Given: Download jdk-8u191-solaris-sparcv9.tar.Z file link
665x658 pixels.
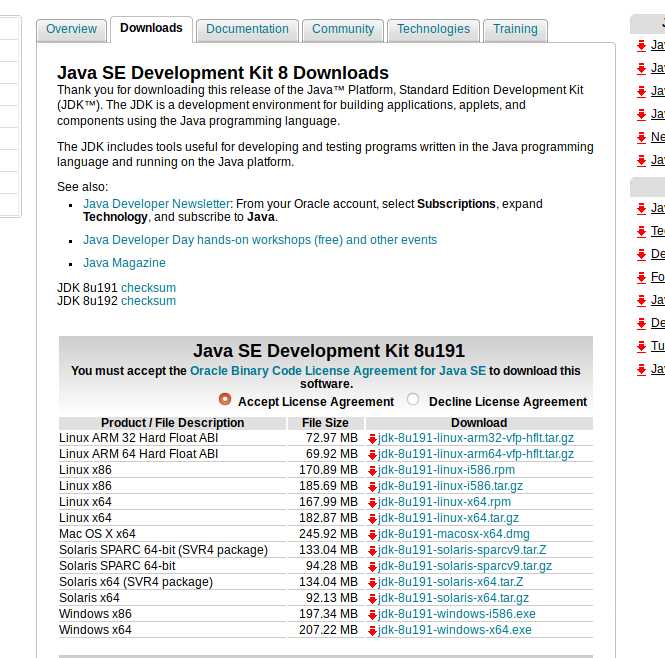Looking at the screenshot, I should 462,550.
